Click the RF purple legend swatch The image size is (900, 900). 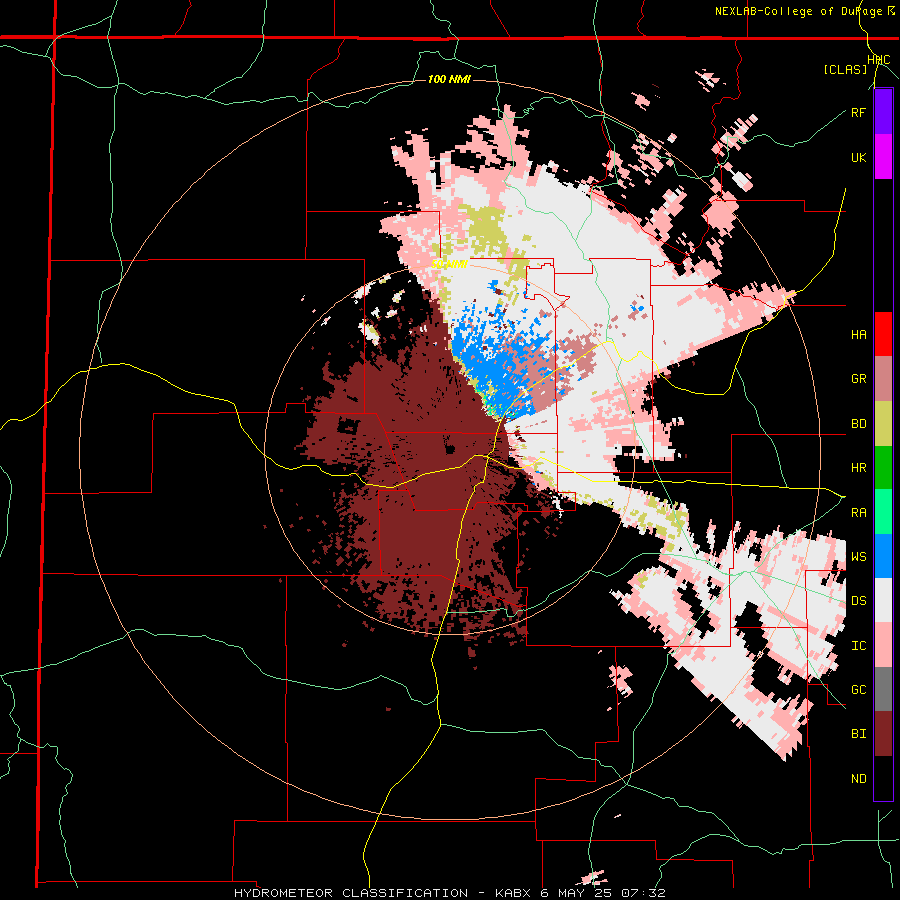tap(883, 112)
